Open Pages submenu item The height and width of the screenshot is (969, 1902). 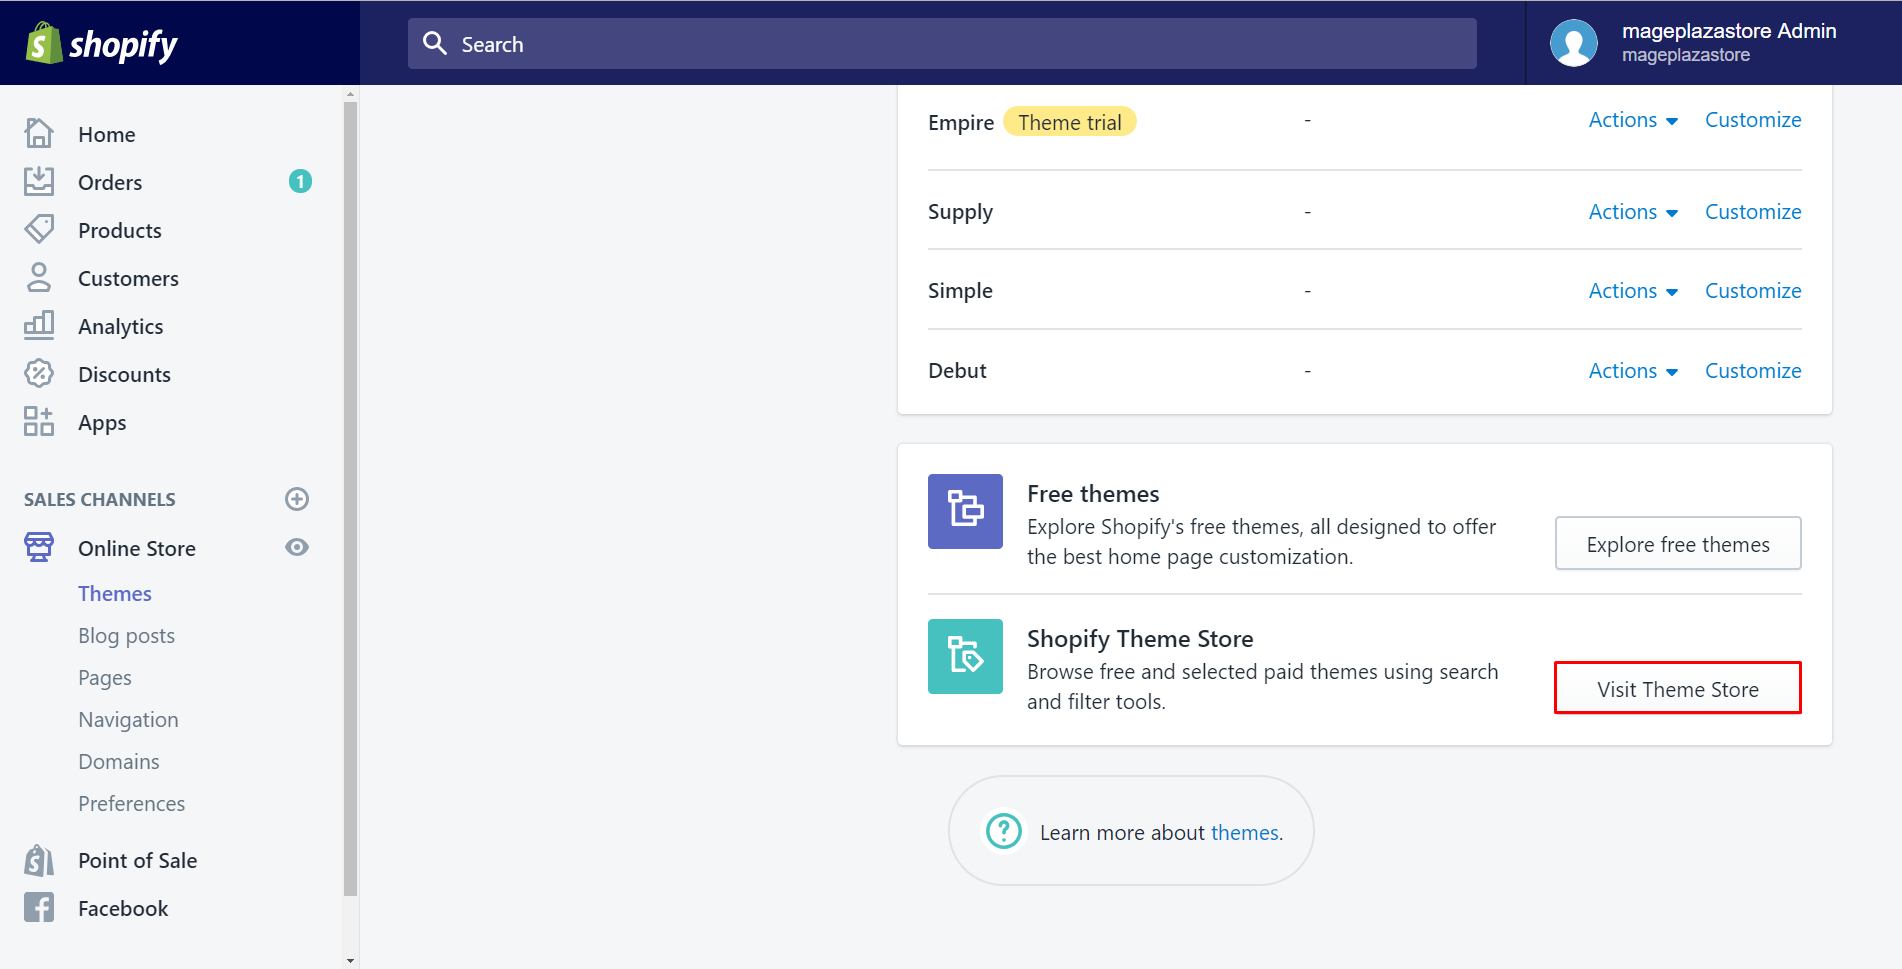(105, 678)
